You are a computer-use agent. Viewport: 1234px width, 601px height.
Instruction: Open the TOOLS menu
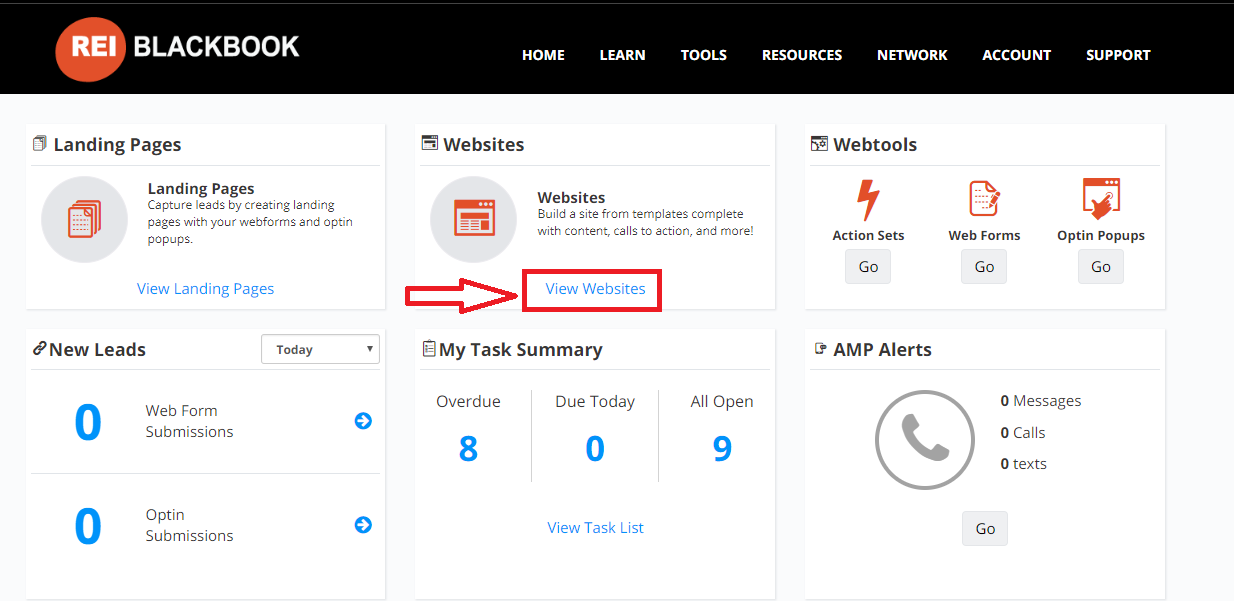(x=704, y=55)
